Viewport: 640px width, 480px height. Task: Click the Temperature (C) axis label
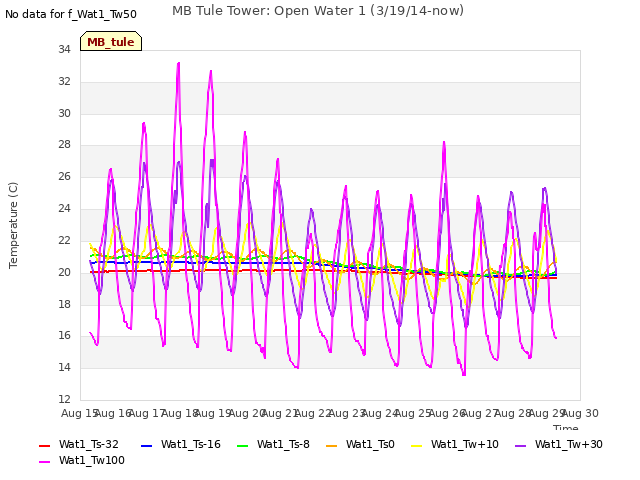13,225
